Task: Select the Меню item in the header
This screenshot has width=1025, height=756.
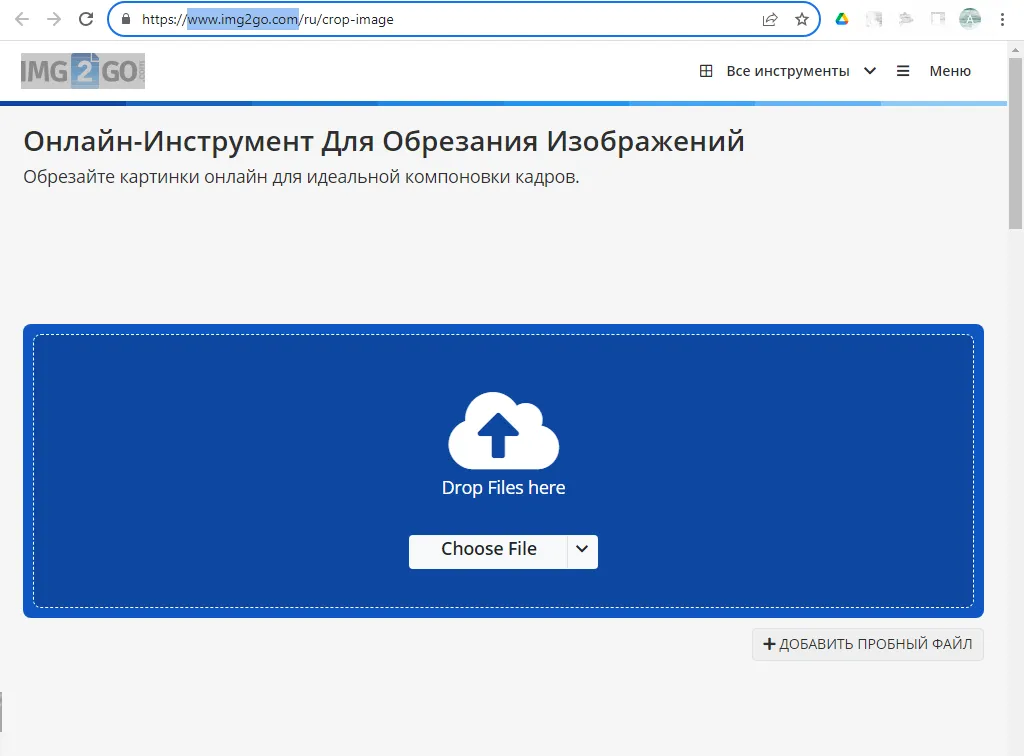Action: [x=951, y=71]
